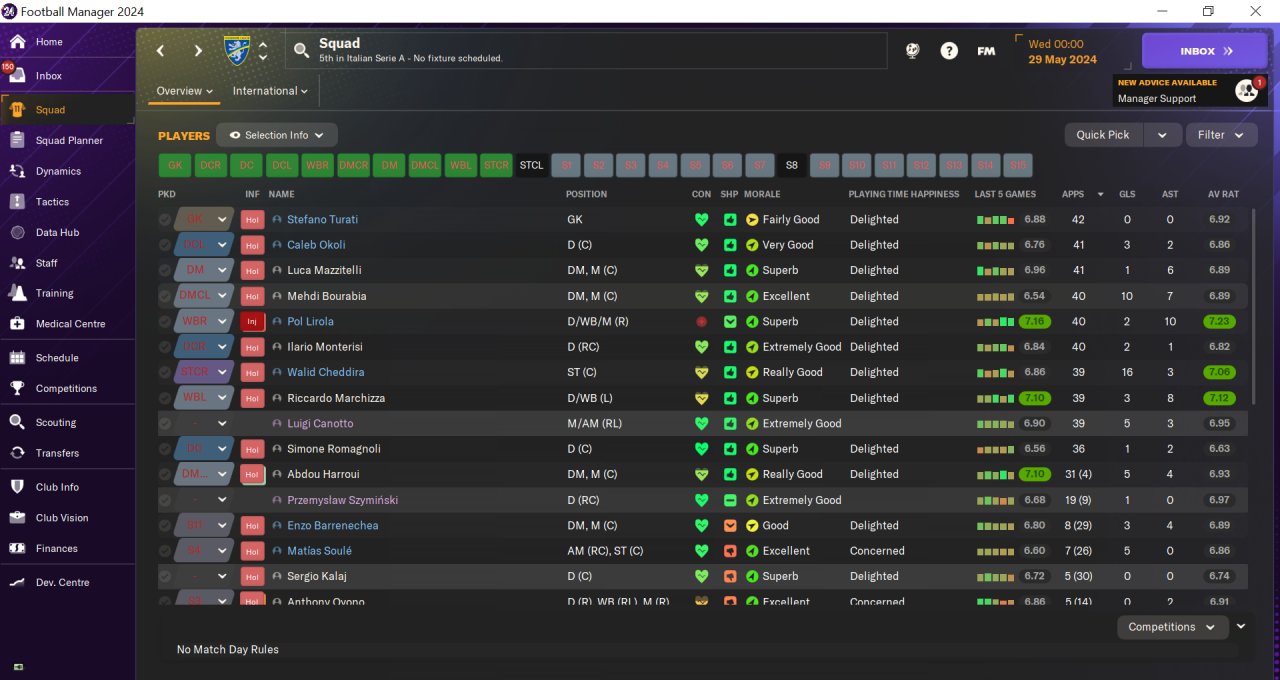The height and width of the screenshot is (680, 1280).
Task: Toggle pick checkbox for Stefano Turati
Action: coord(165,220)
